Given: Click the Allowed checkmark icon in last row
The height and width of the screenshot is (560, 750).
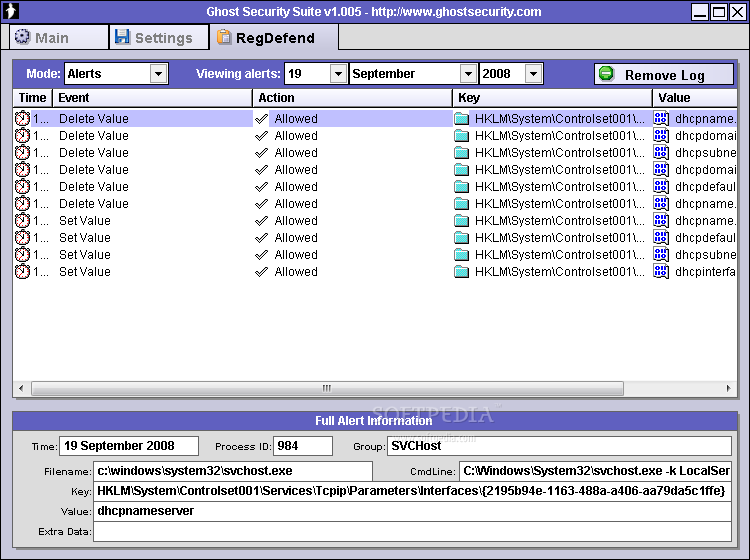Looking at the screenshot, I should click(261, 272).
